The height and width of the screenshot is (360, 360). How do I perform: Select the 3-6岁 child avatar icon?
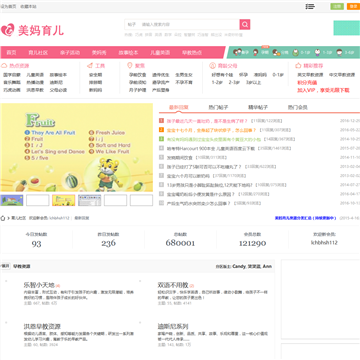[339, 52]
